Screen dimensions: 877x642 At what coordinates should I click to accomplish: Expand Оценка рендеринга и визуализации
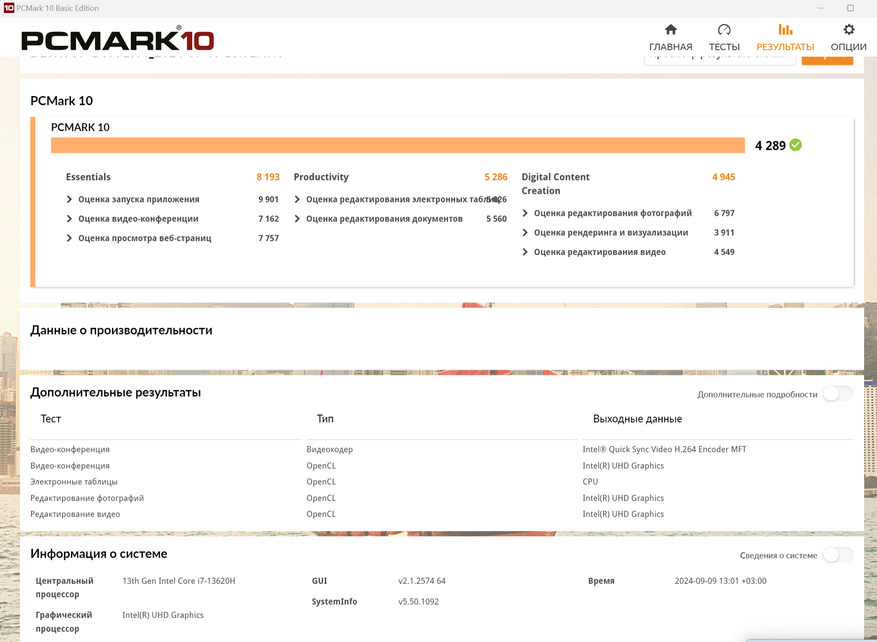(x=525, y=233)
